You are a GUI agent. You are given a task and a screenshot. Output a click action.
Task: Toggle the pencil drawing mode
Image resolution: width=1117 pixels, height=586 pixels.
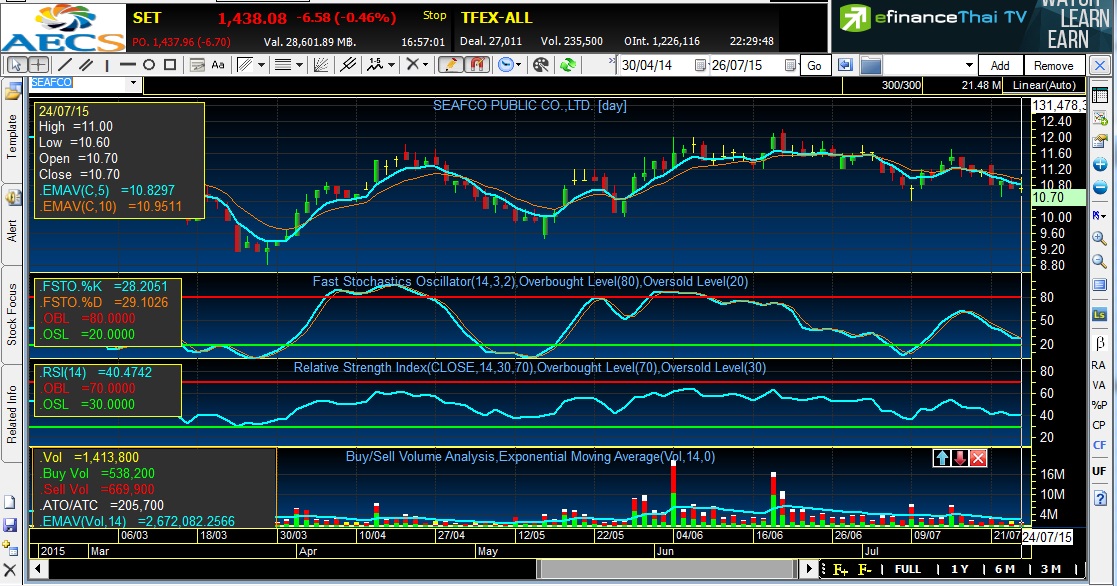pos(450,66)
